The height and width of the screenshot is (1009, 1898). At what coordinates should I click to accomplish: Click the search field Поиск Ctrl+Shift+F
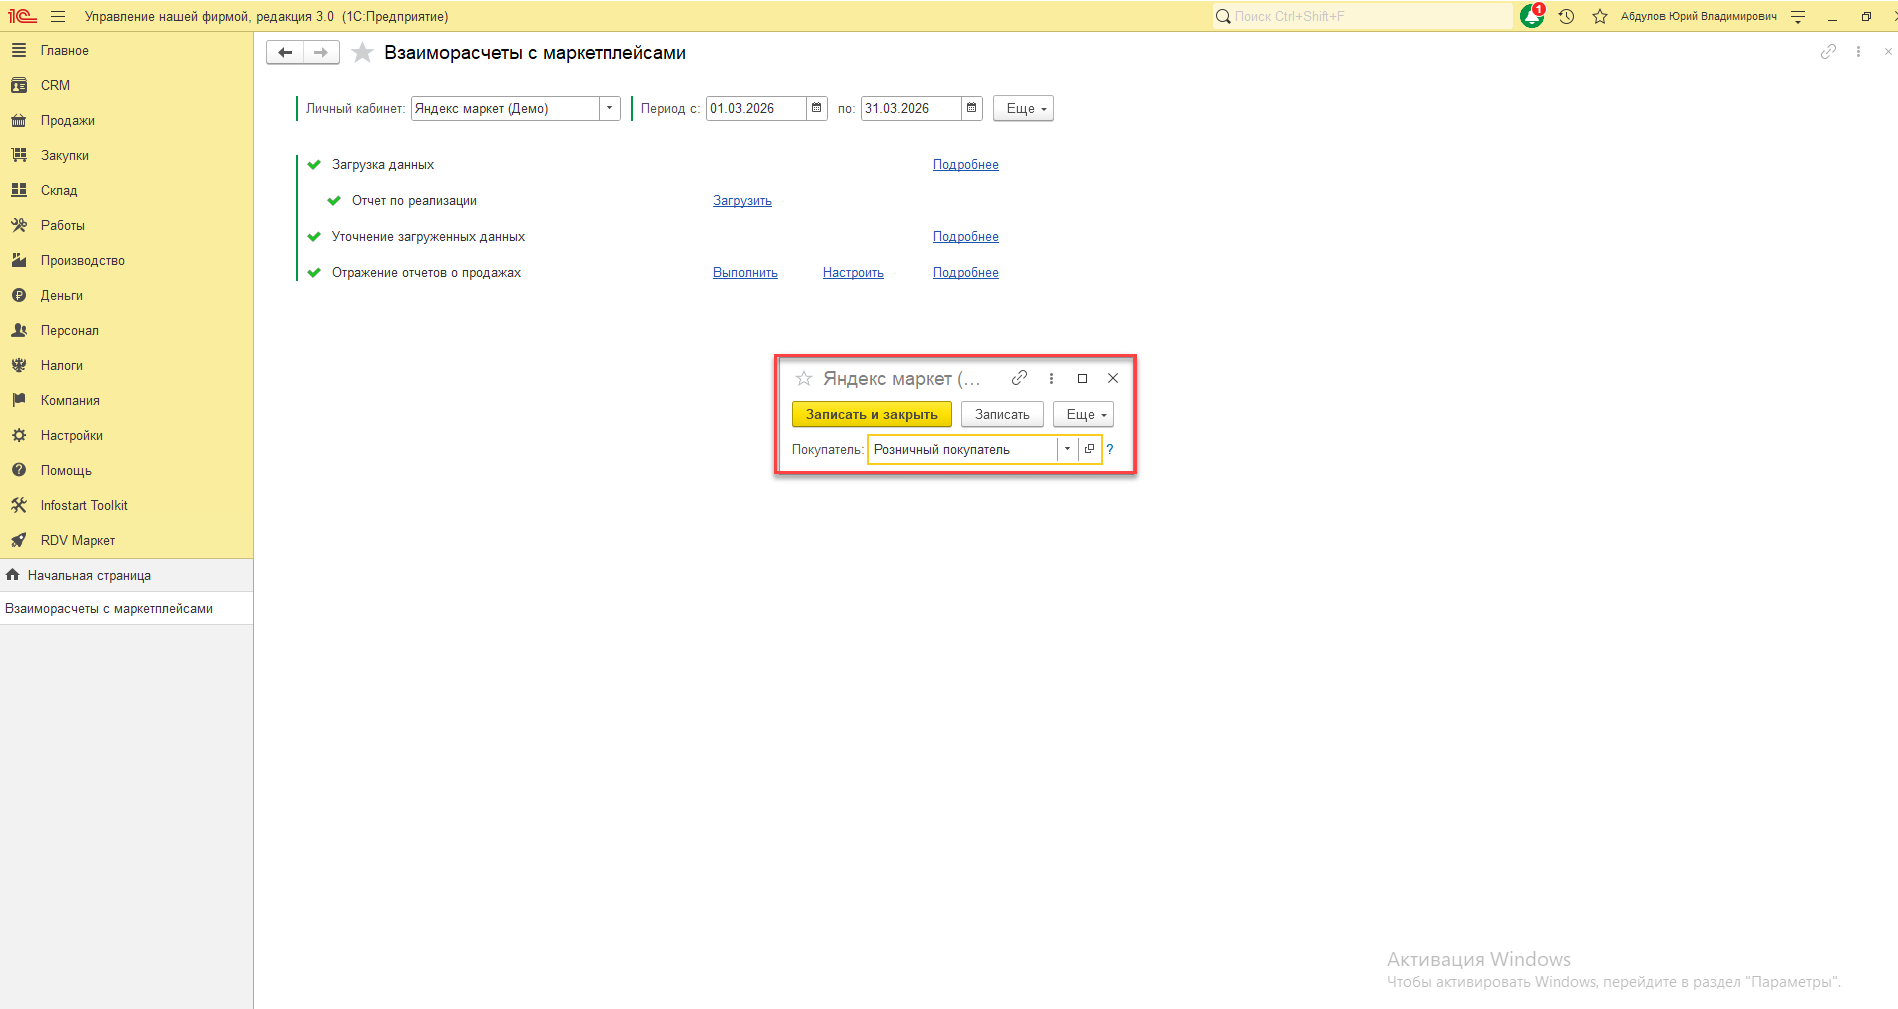[x=1360, y=16]
